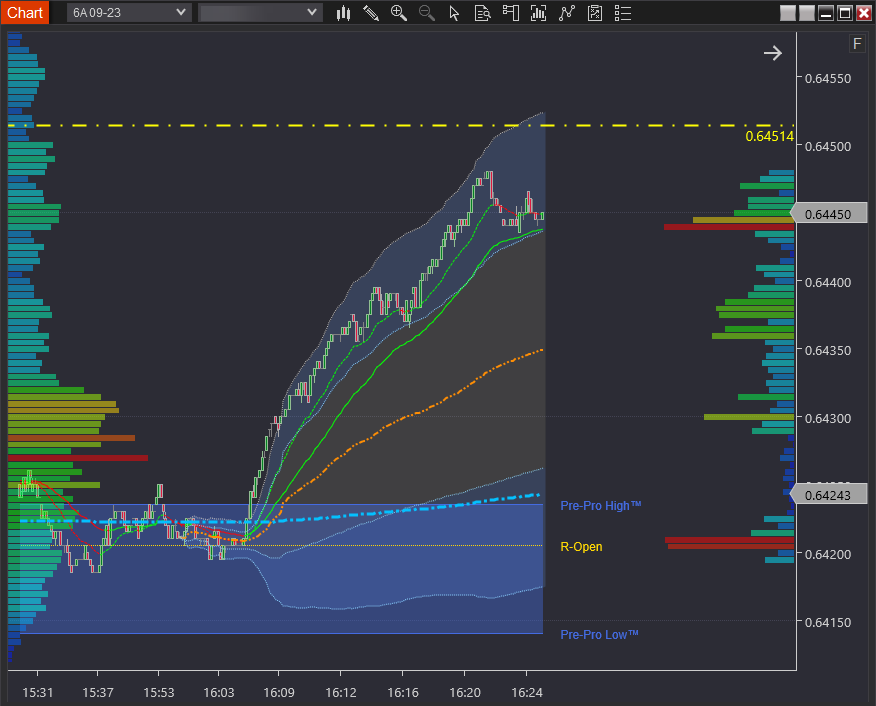Click the 0.64300 price axis label
876x706 pixels.
click(x=828, y=418)
